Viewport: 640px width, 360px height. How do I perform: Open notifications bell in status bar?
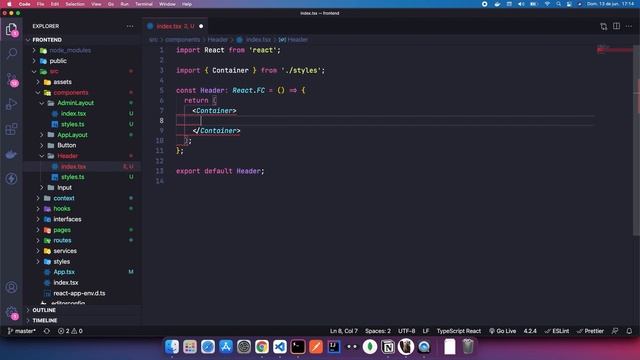point(629,331)
